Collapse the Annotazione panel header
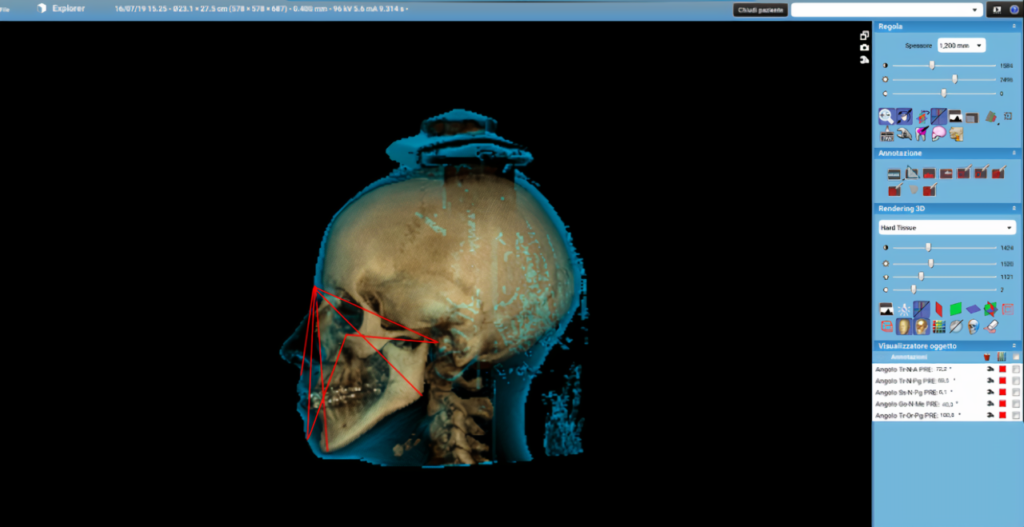 (1014, 153)
